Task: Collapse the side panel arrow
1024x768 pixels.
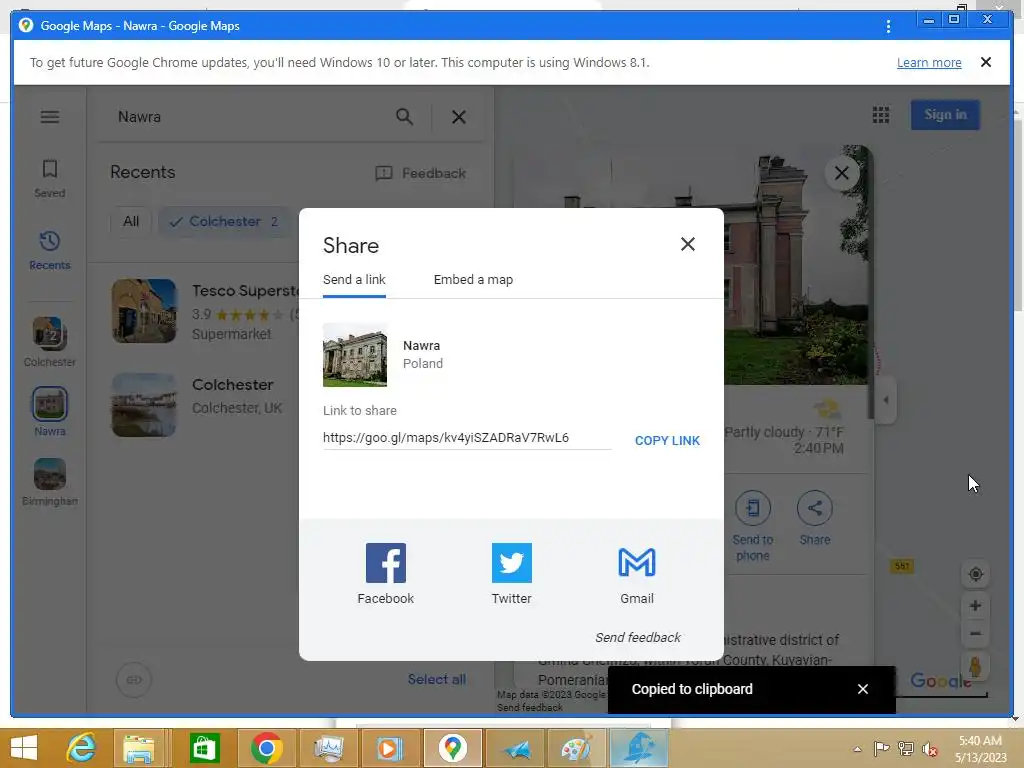Action: click(886, 400)
